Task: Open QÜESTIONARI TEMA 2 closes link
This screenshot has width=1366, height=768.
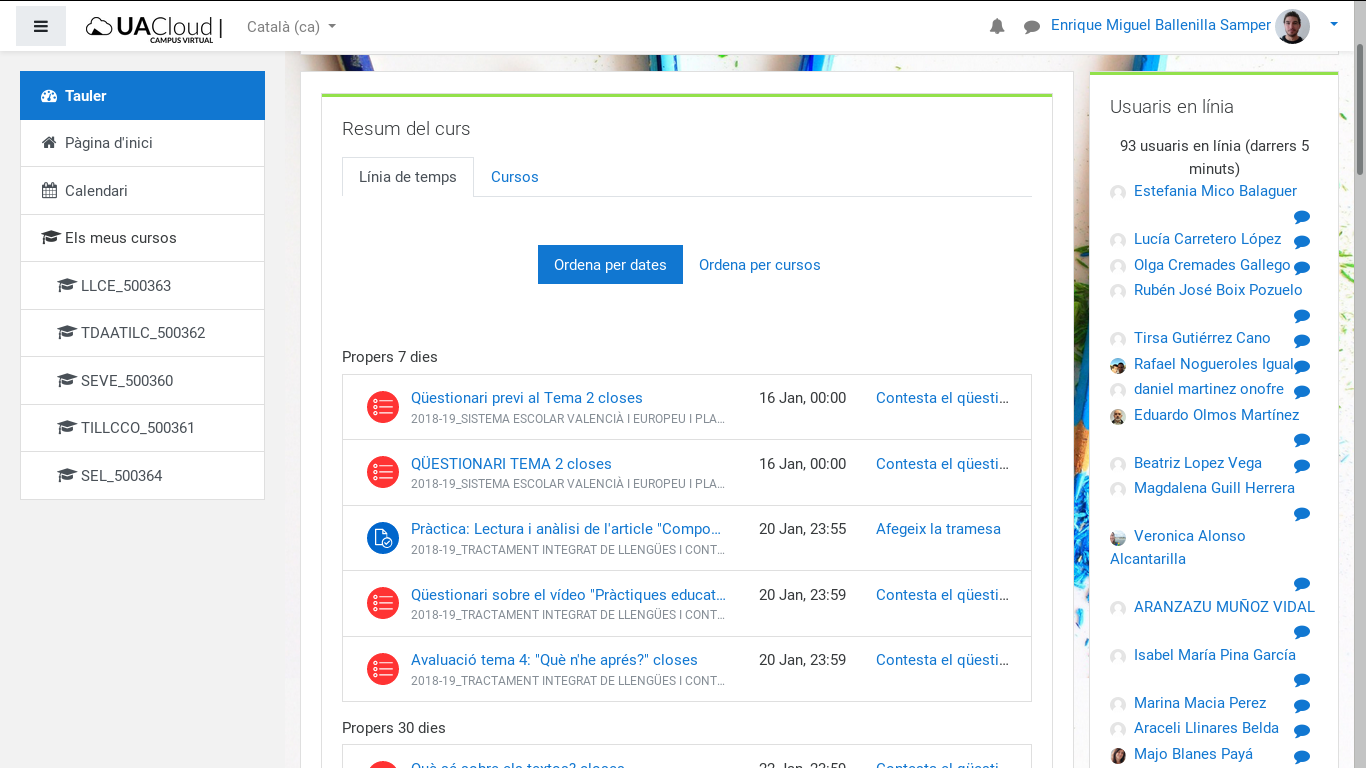Action: click(511, 464)
